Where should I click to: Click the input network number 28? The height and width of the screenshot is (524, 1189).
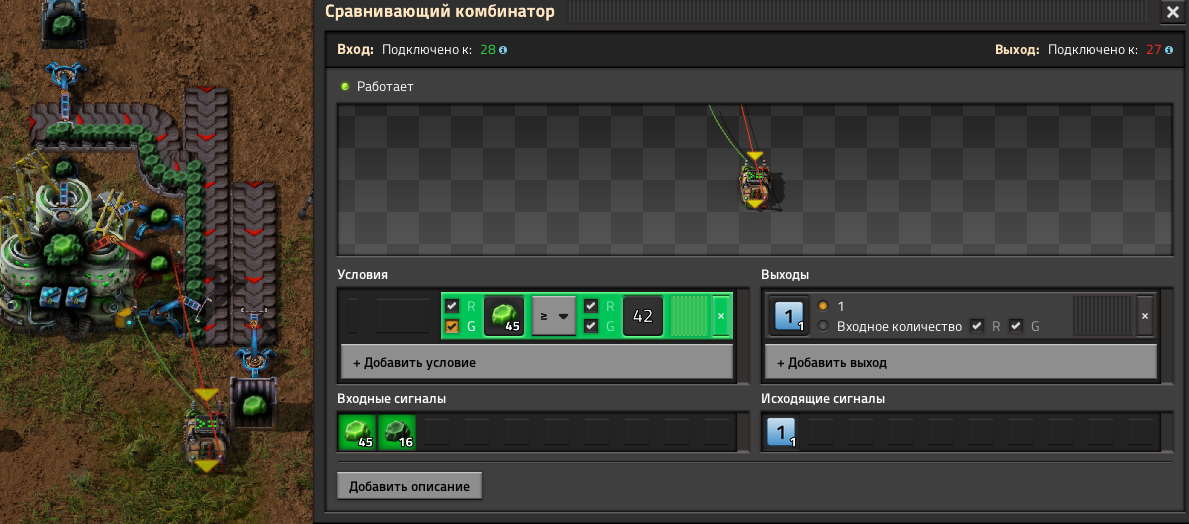[488, 50]
